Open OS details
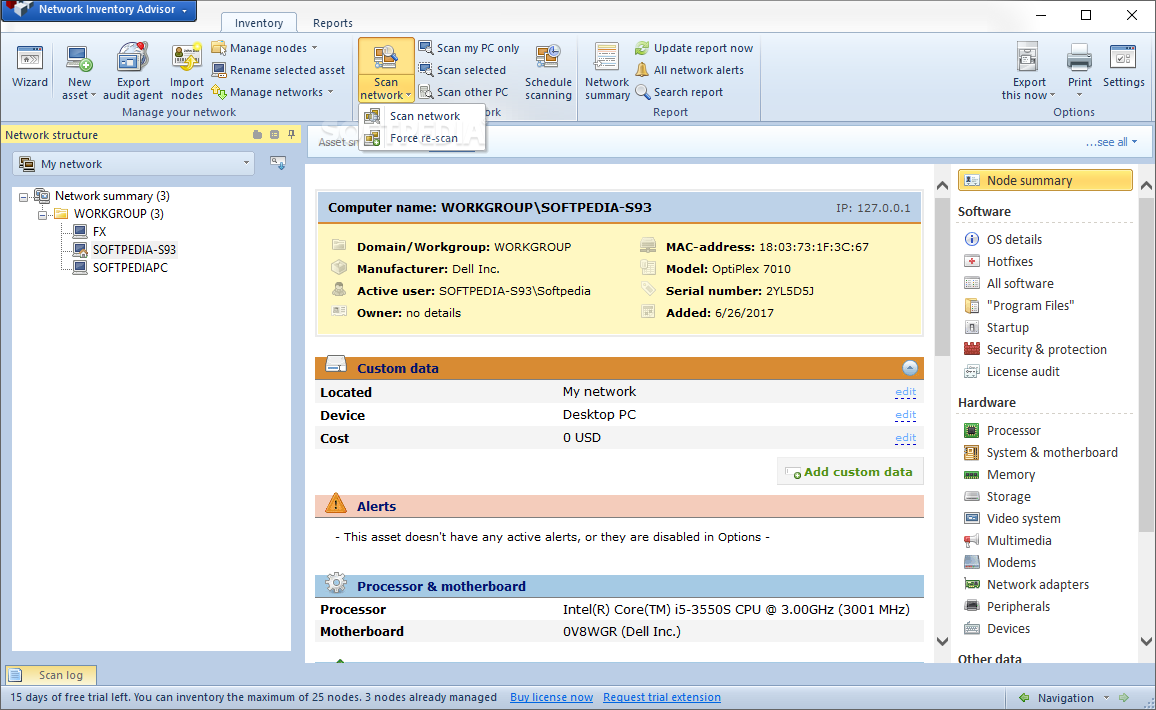Viewport: 1156px width, 710px height. 1014,240
